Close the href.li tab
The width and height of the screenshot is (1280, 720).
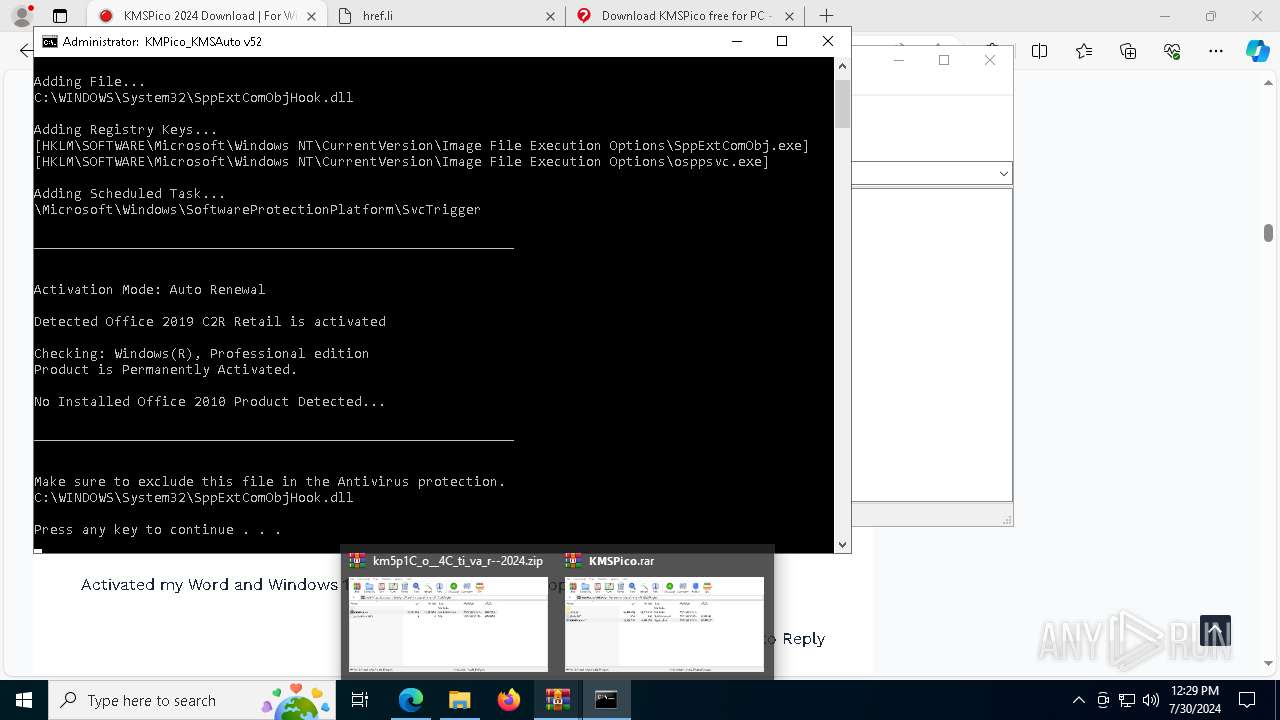coord(551,16)
